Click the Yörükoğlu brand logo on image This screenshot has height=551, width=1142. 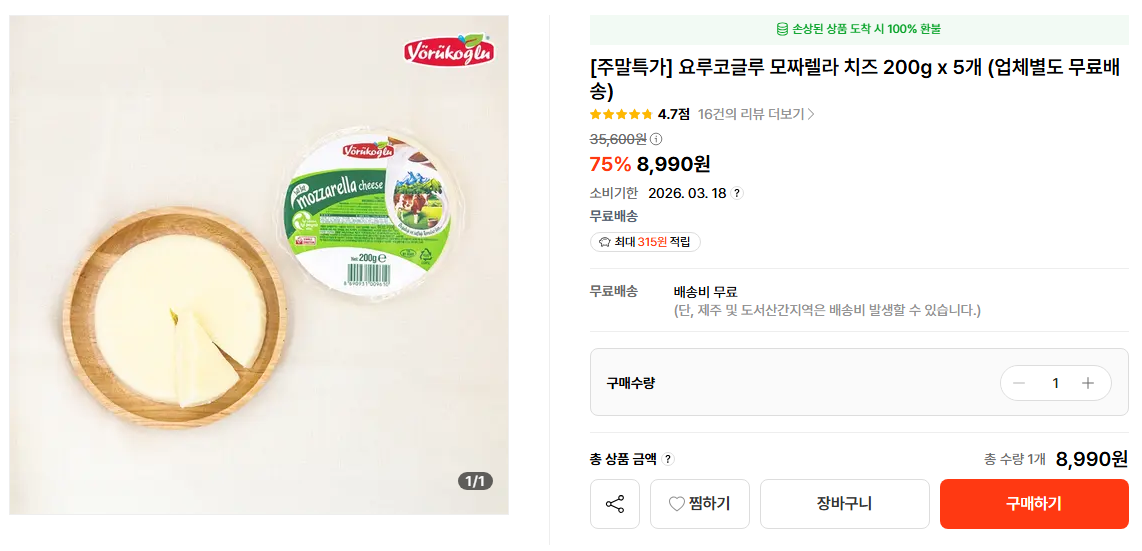[x=449, y=50]
